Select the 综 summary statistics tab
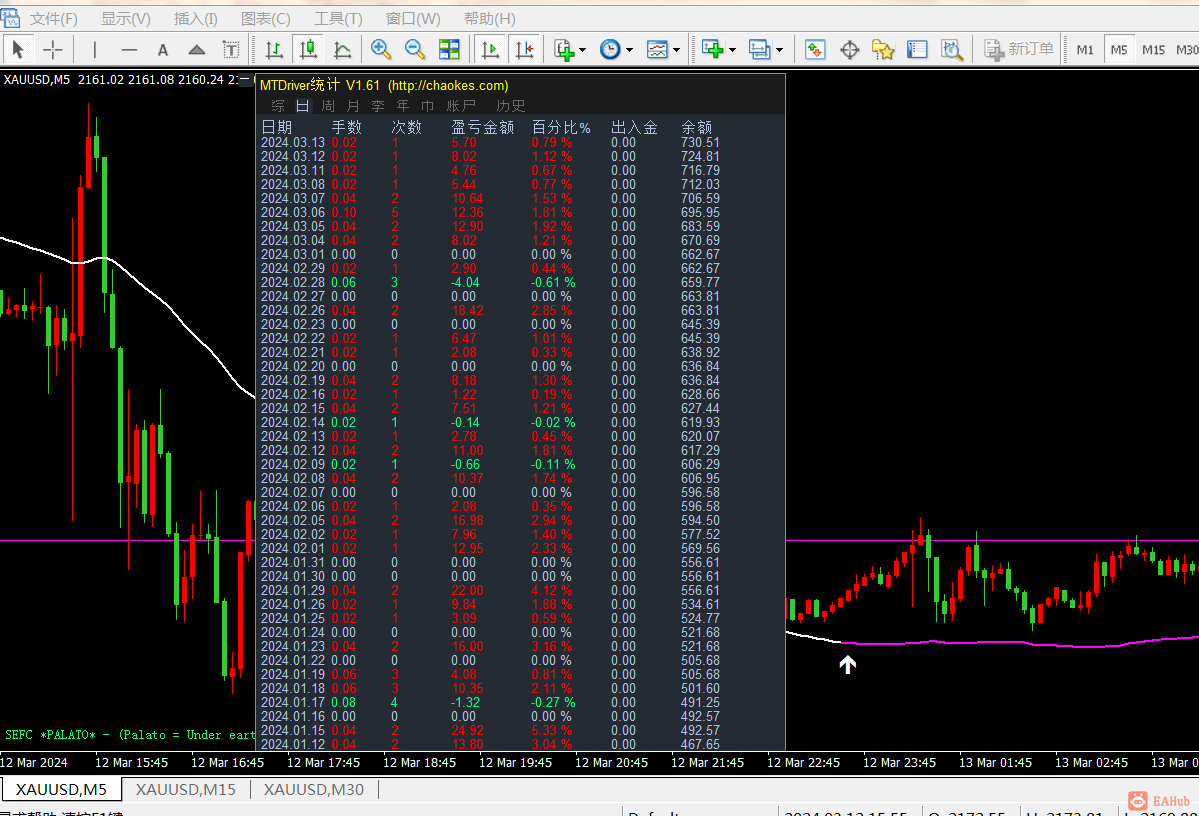 (x=278, y=106)
